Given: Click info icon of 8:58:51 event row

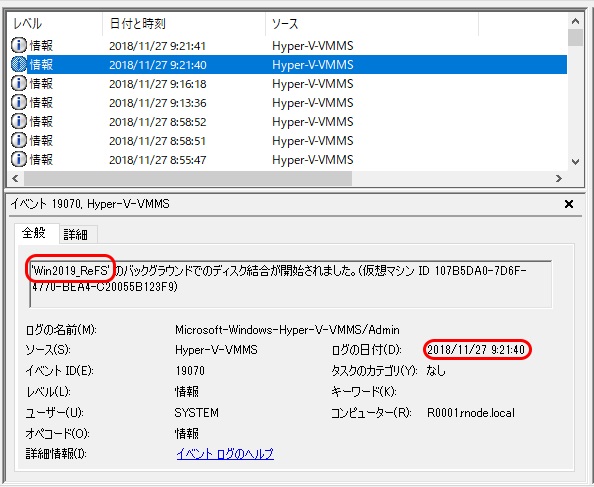Looking at the screenshot, I should tap(19, 140).
